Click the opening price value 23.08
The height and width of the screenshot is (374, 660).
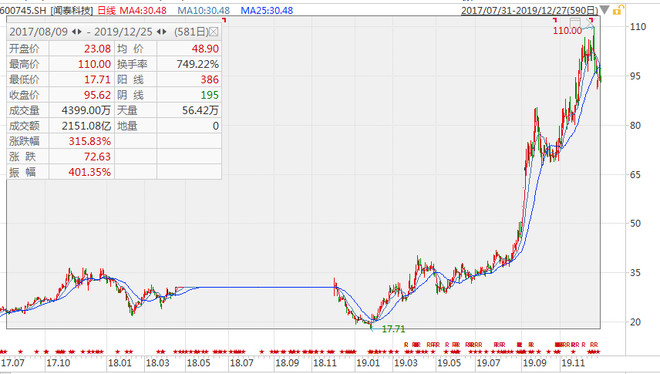(97, 49)
